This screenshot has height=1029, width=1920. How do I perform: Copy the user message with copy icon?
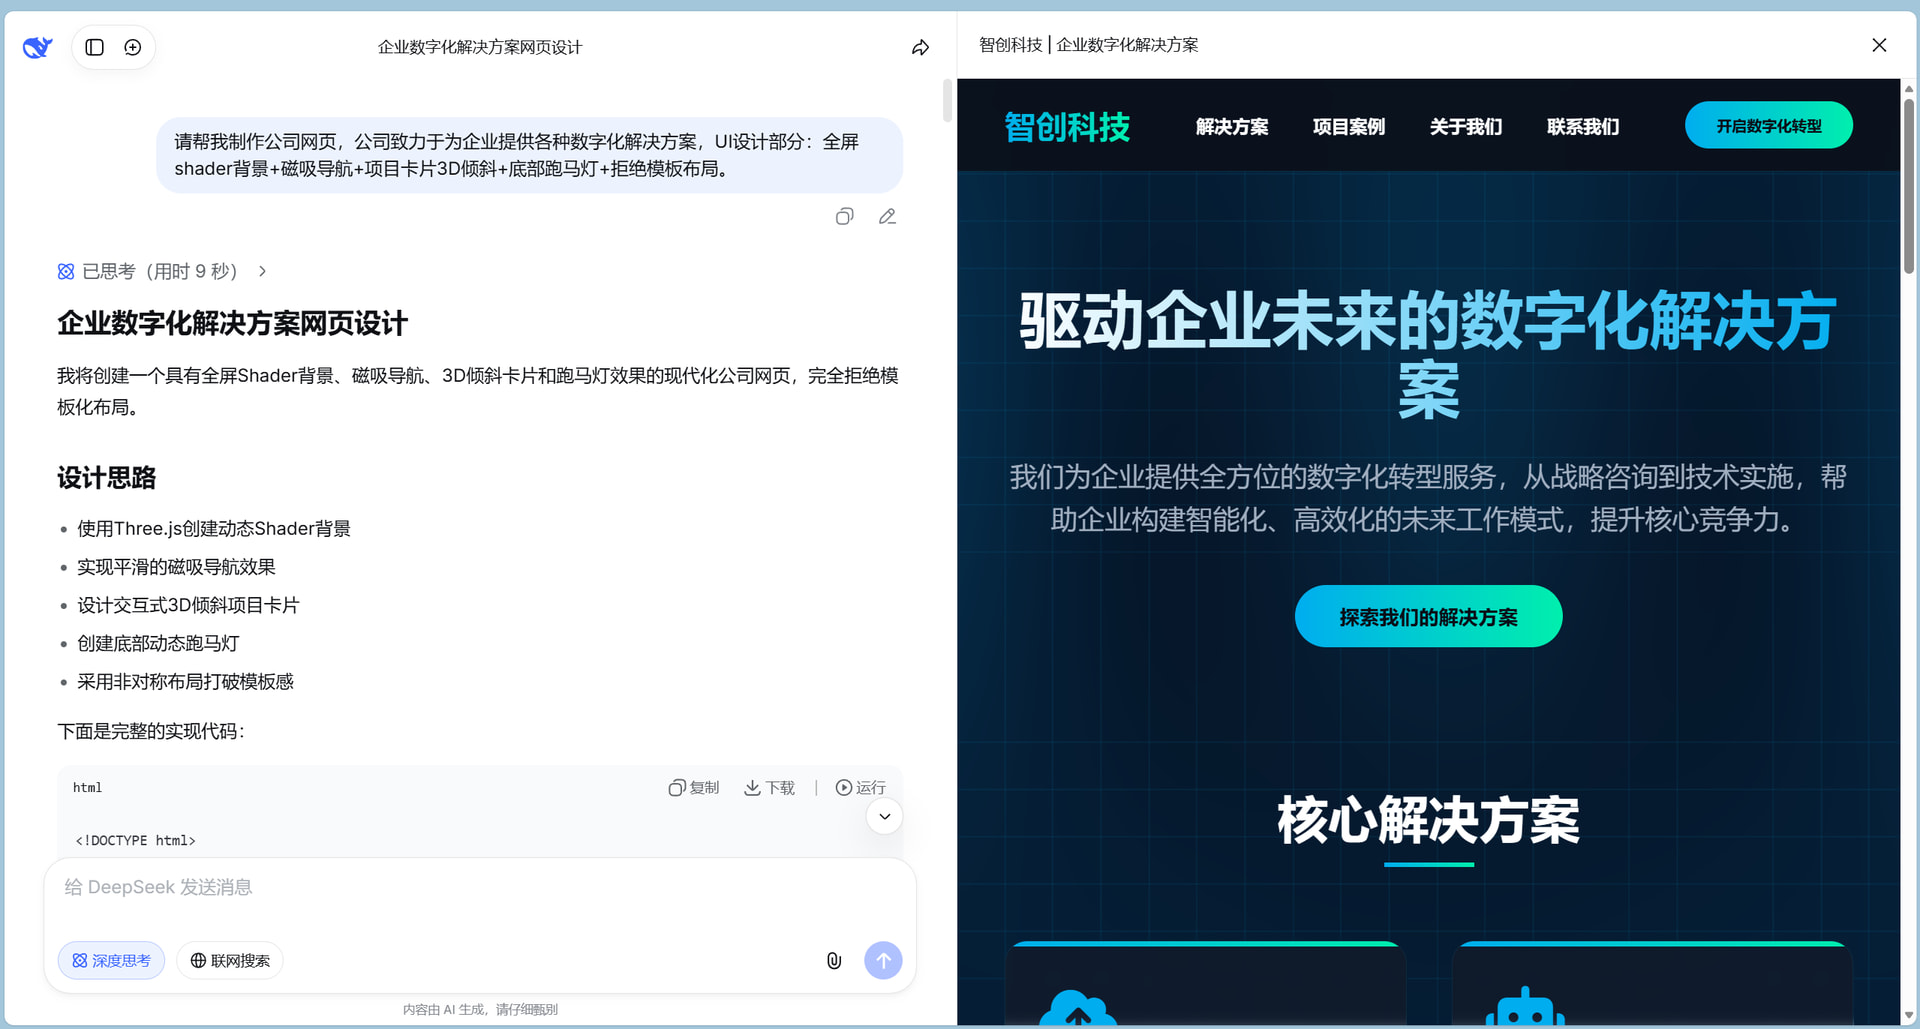tap(845, 216)
